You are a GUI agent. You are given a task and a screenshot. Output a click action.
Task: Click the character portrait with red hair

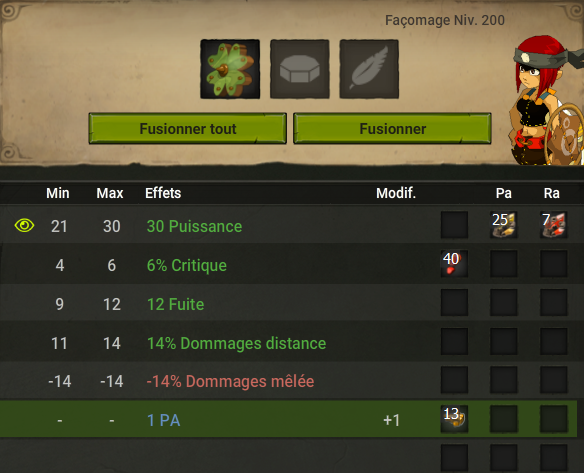(547, 101)
